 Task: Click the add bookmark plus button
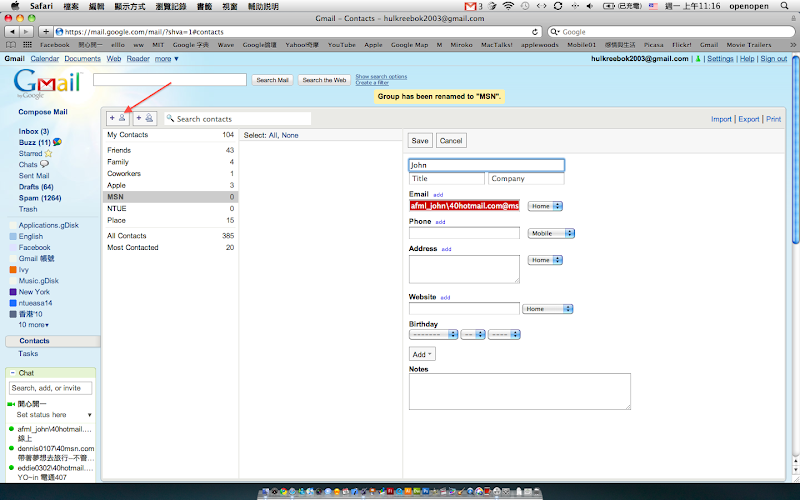coord(45,32)
